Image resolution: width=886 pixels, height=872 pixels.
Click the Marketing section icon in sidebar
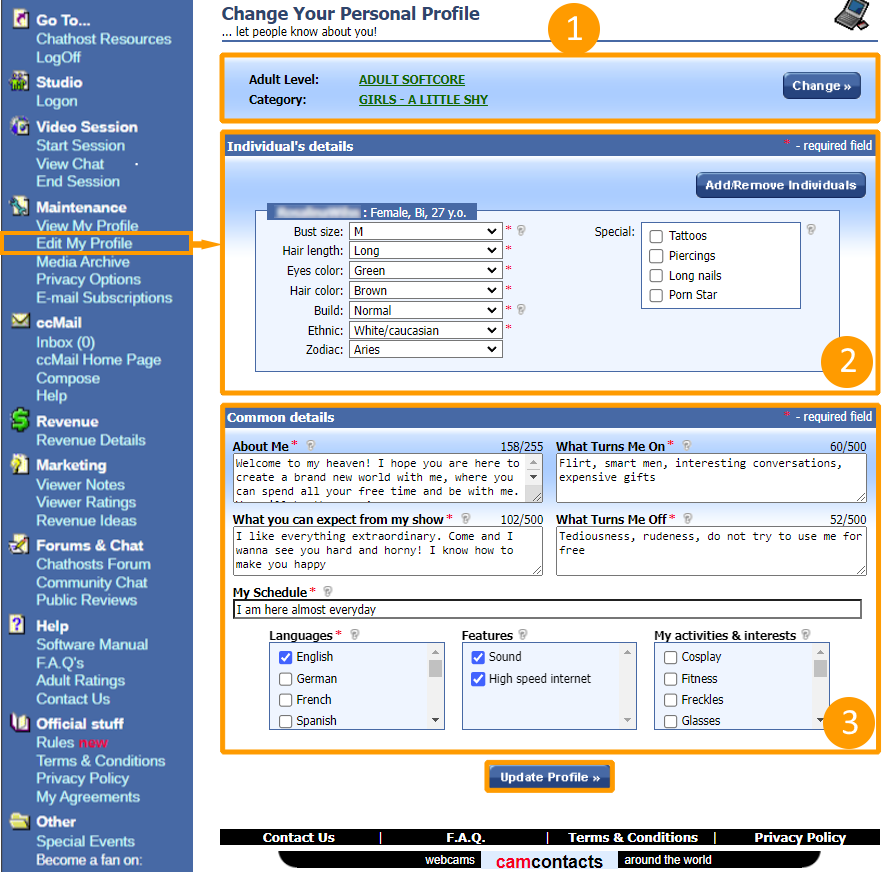point(19,465)
